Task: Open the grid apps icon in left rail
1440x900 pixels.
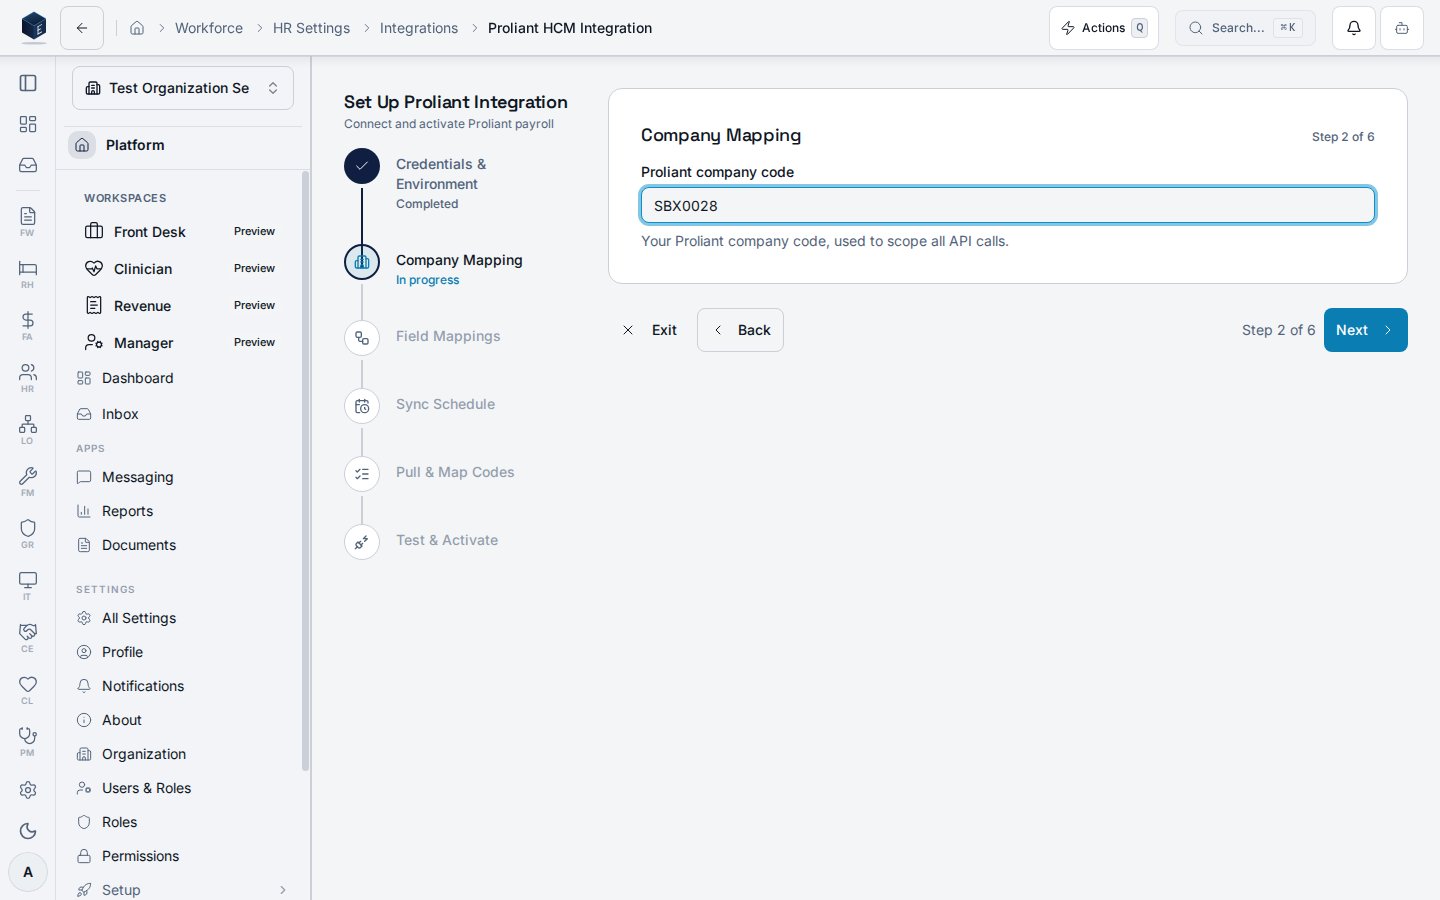Action: [x=28, y=124]
